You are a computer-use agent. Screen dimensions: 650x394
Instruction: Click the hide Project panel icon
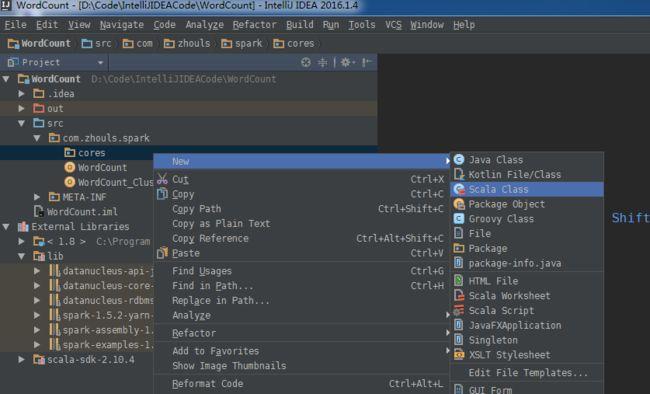point(366,62)
